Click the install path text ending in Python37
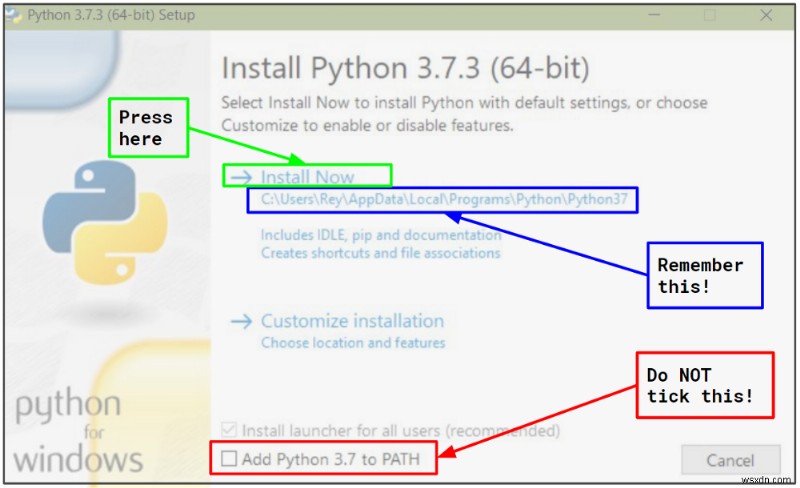This screenshot has height=488, width=800. pos(444,199)
